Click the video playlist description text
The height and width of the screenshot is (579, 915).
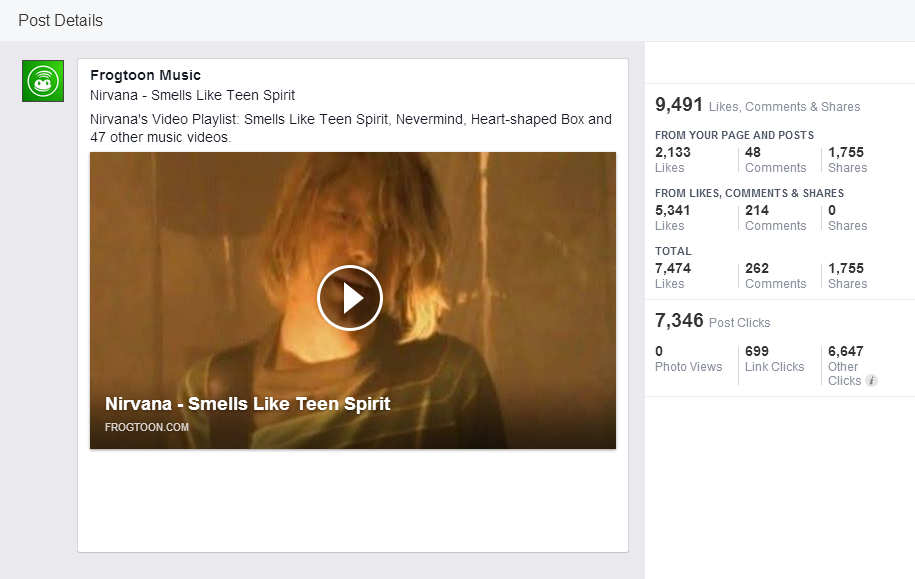tap(350, 128)
